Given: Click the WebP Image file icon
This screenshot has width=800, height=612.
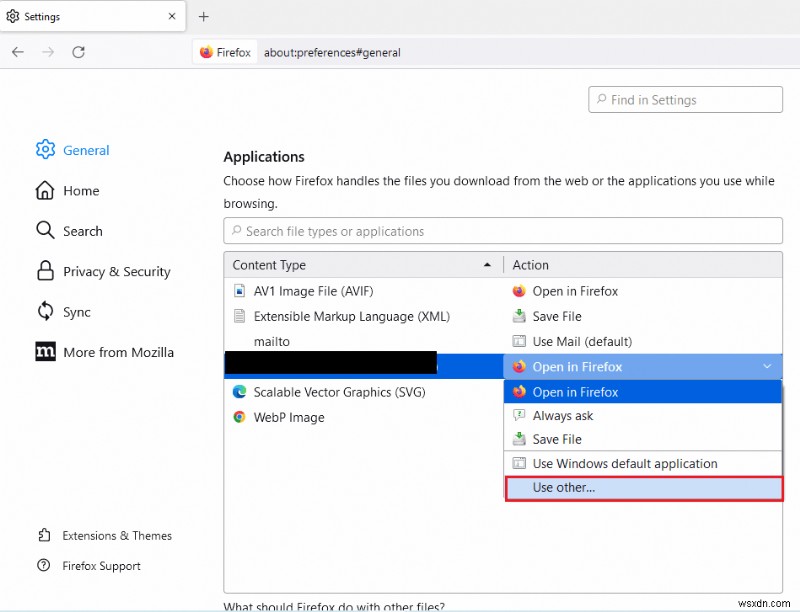Looking at the screenshot, I should [240, 417].
